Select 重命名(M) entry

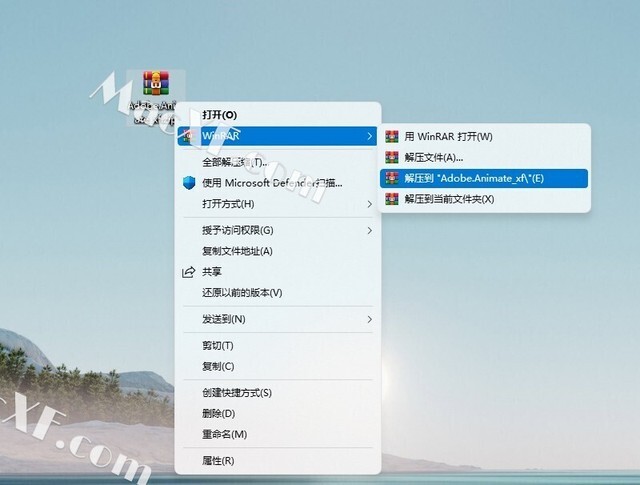point(278,434)
